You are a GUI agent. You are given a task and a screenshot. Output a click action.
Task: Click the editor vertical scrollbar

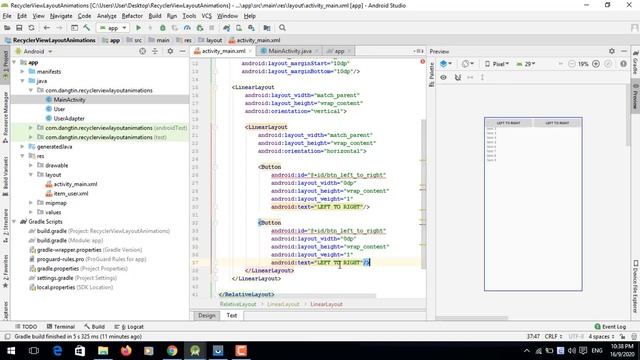(423, 194)
